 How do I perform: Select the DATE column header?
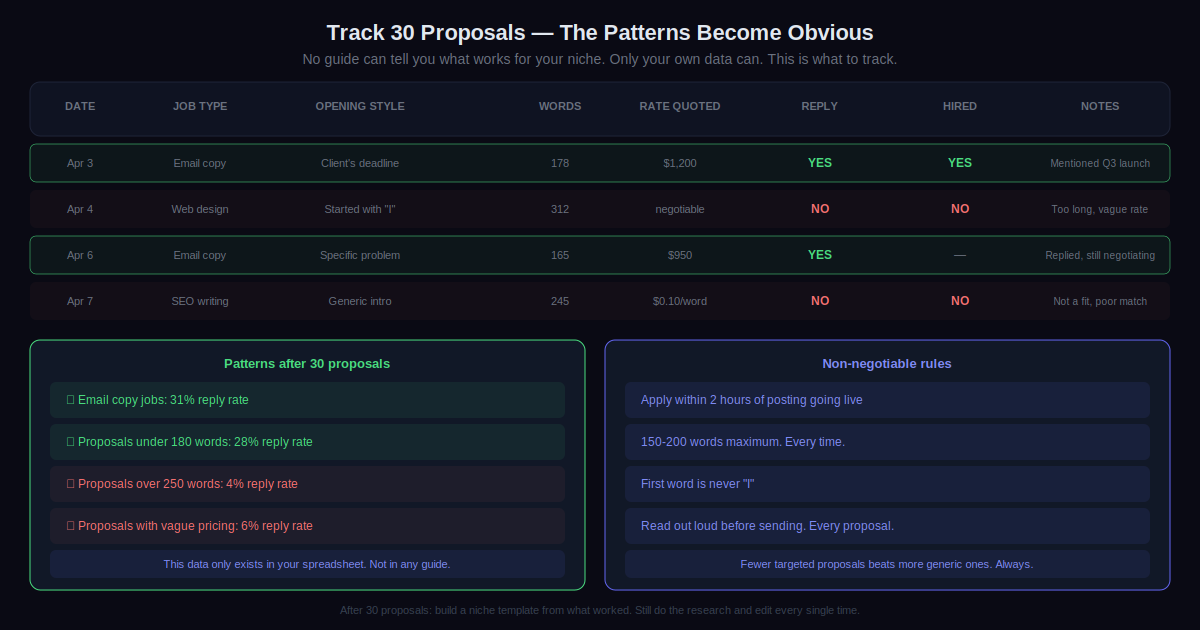pyautogui.click(x=80, y=106)
